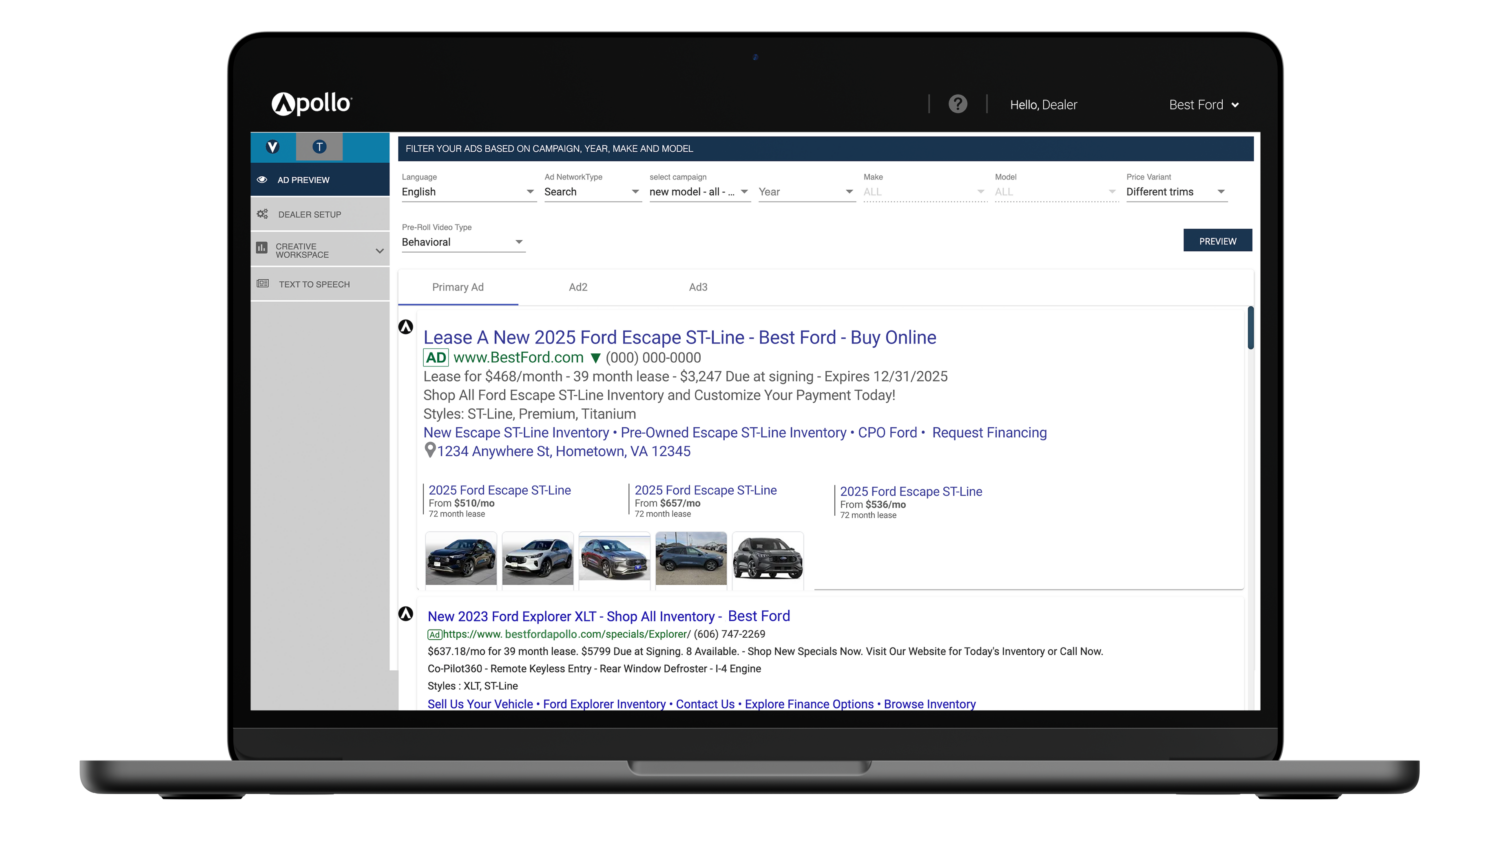Click the first black SUV thumbnail
Image resolution: width=1500 pixels, height=845 pixels.
pos(461,559)
